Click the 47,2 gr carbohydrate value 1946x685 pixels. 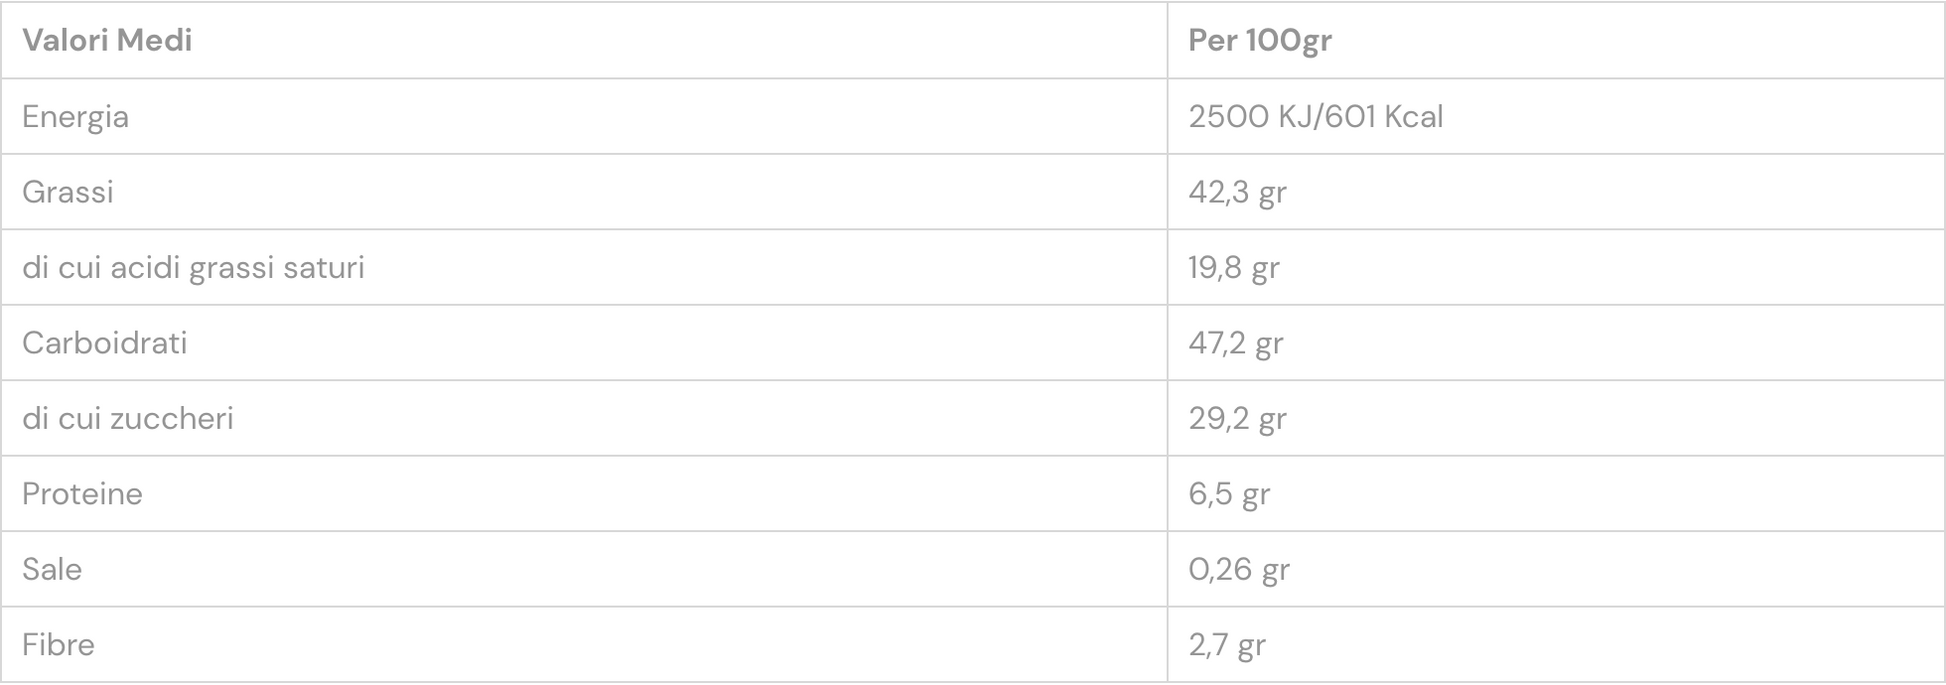[x=1236, y=343]
